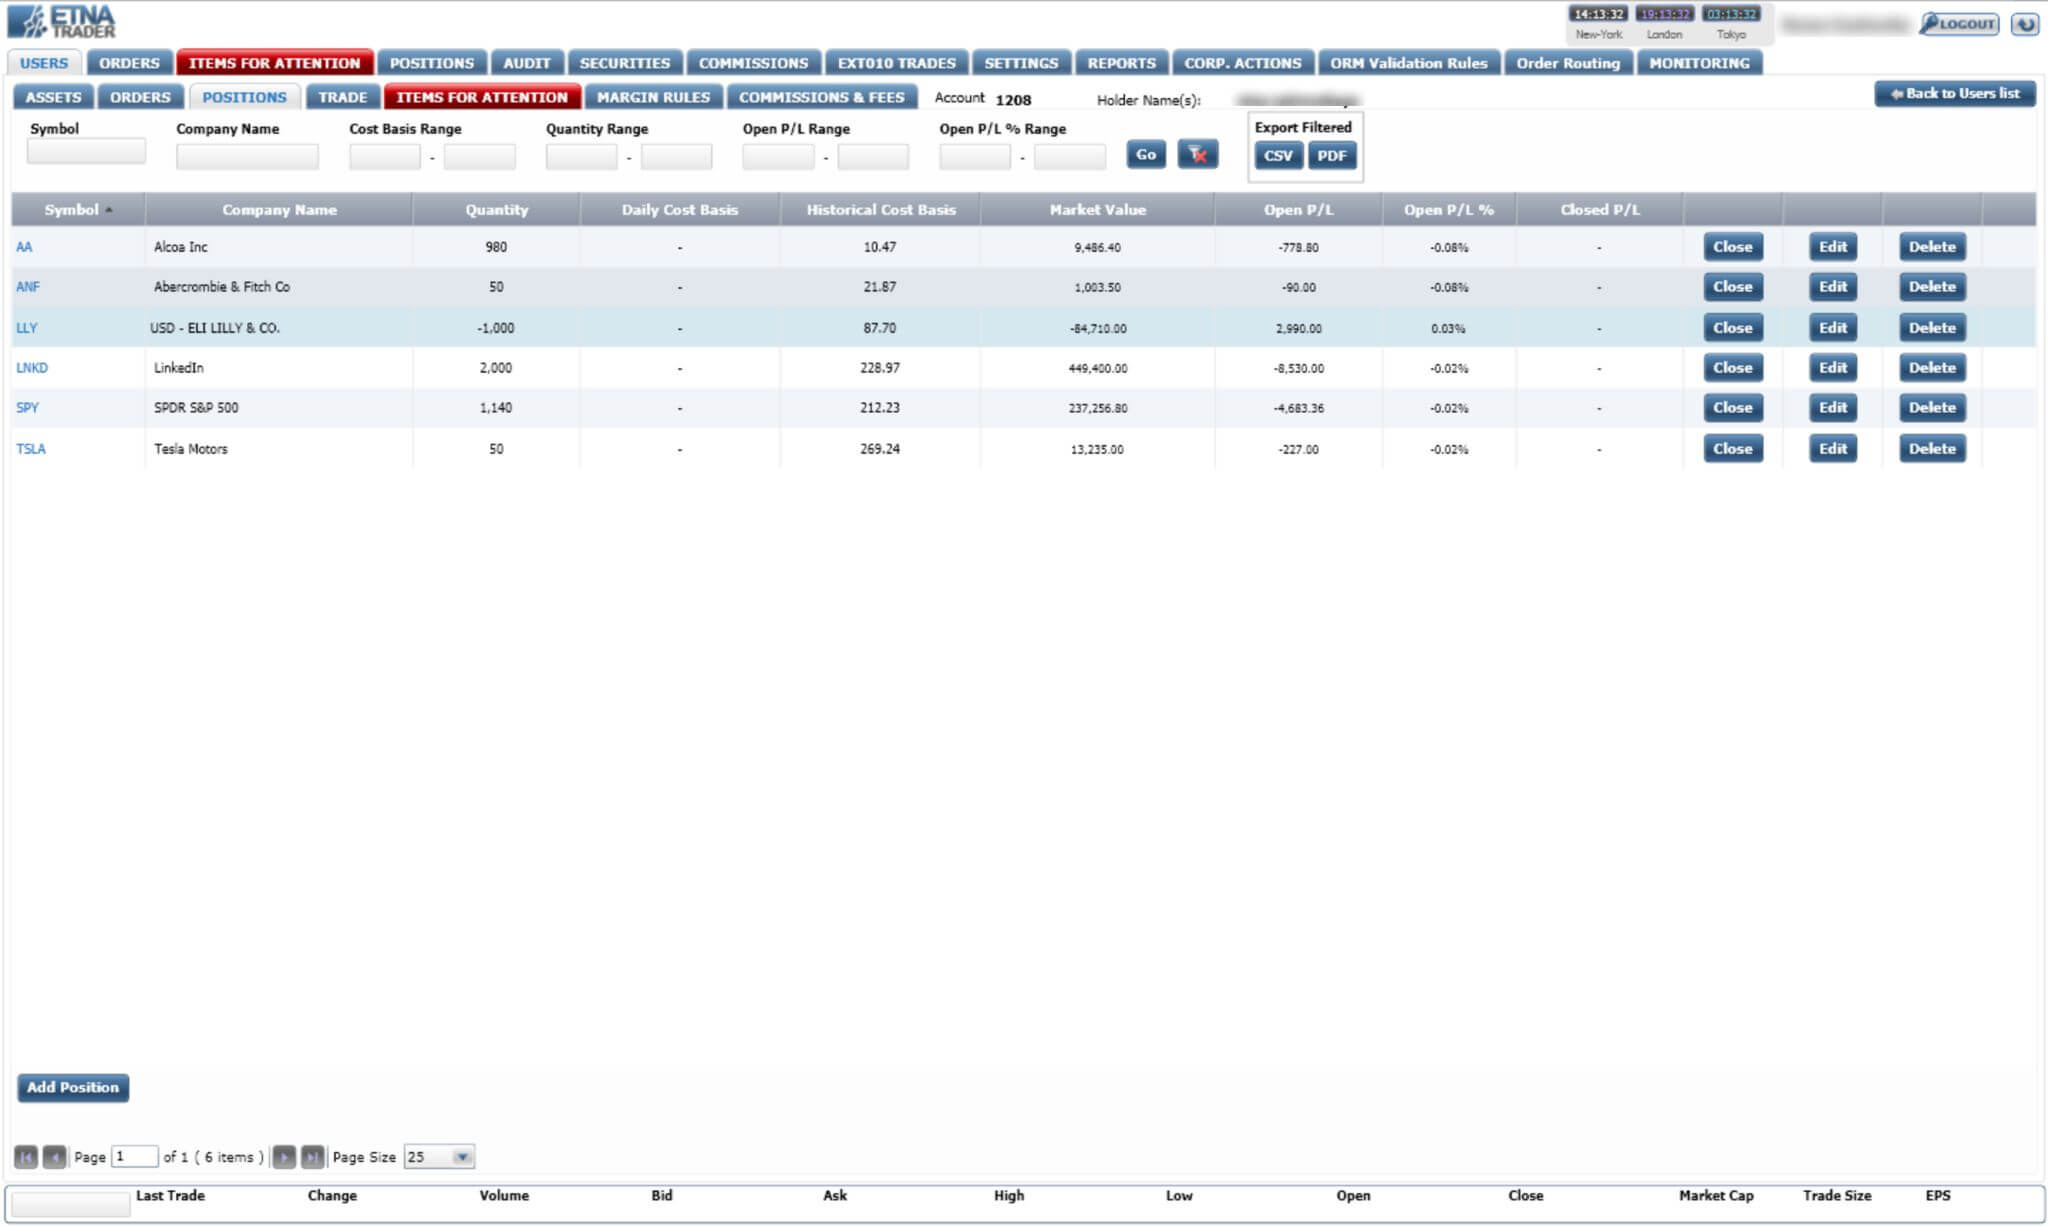Go to first page of results

[26, 1157]
